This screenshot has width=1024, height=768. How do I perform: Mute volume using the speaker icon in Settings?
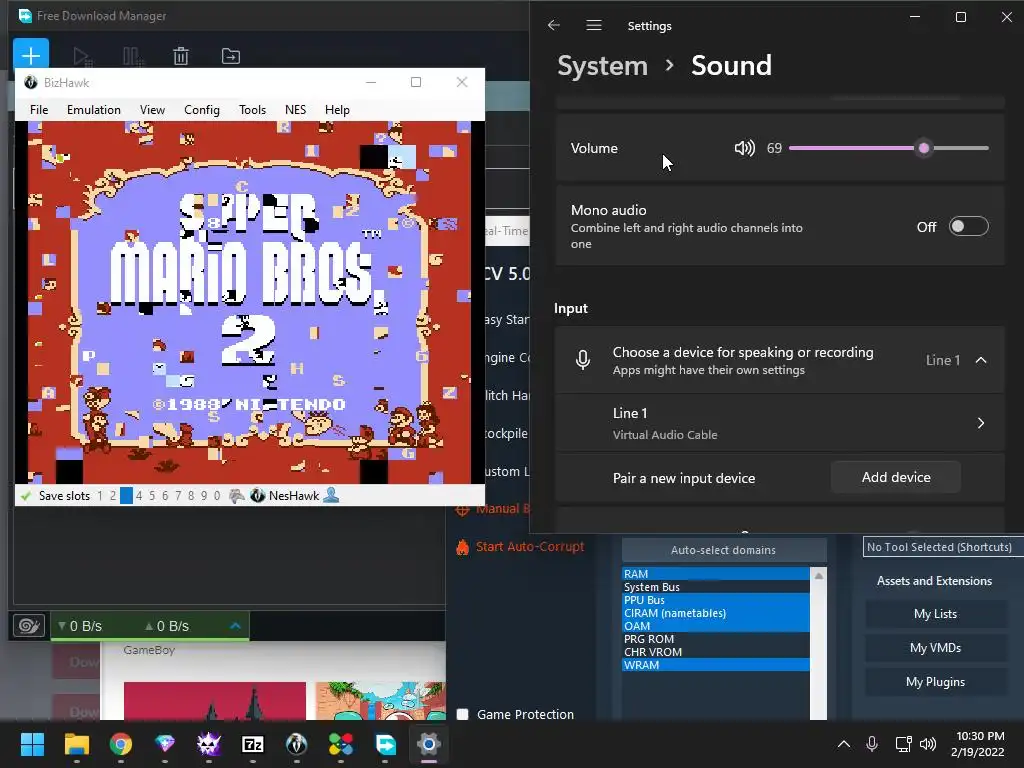point(744,148)
